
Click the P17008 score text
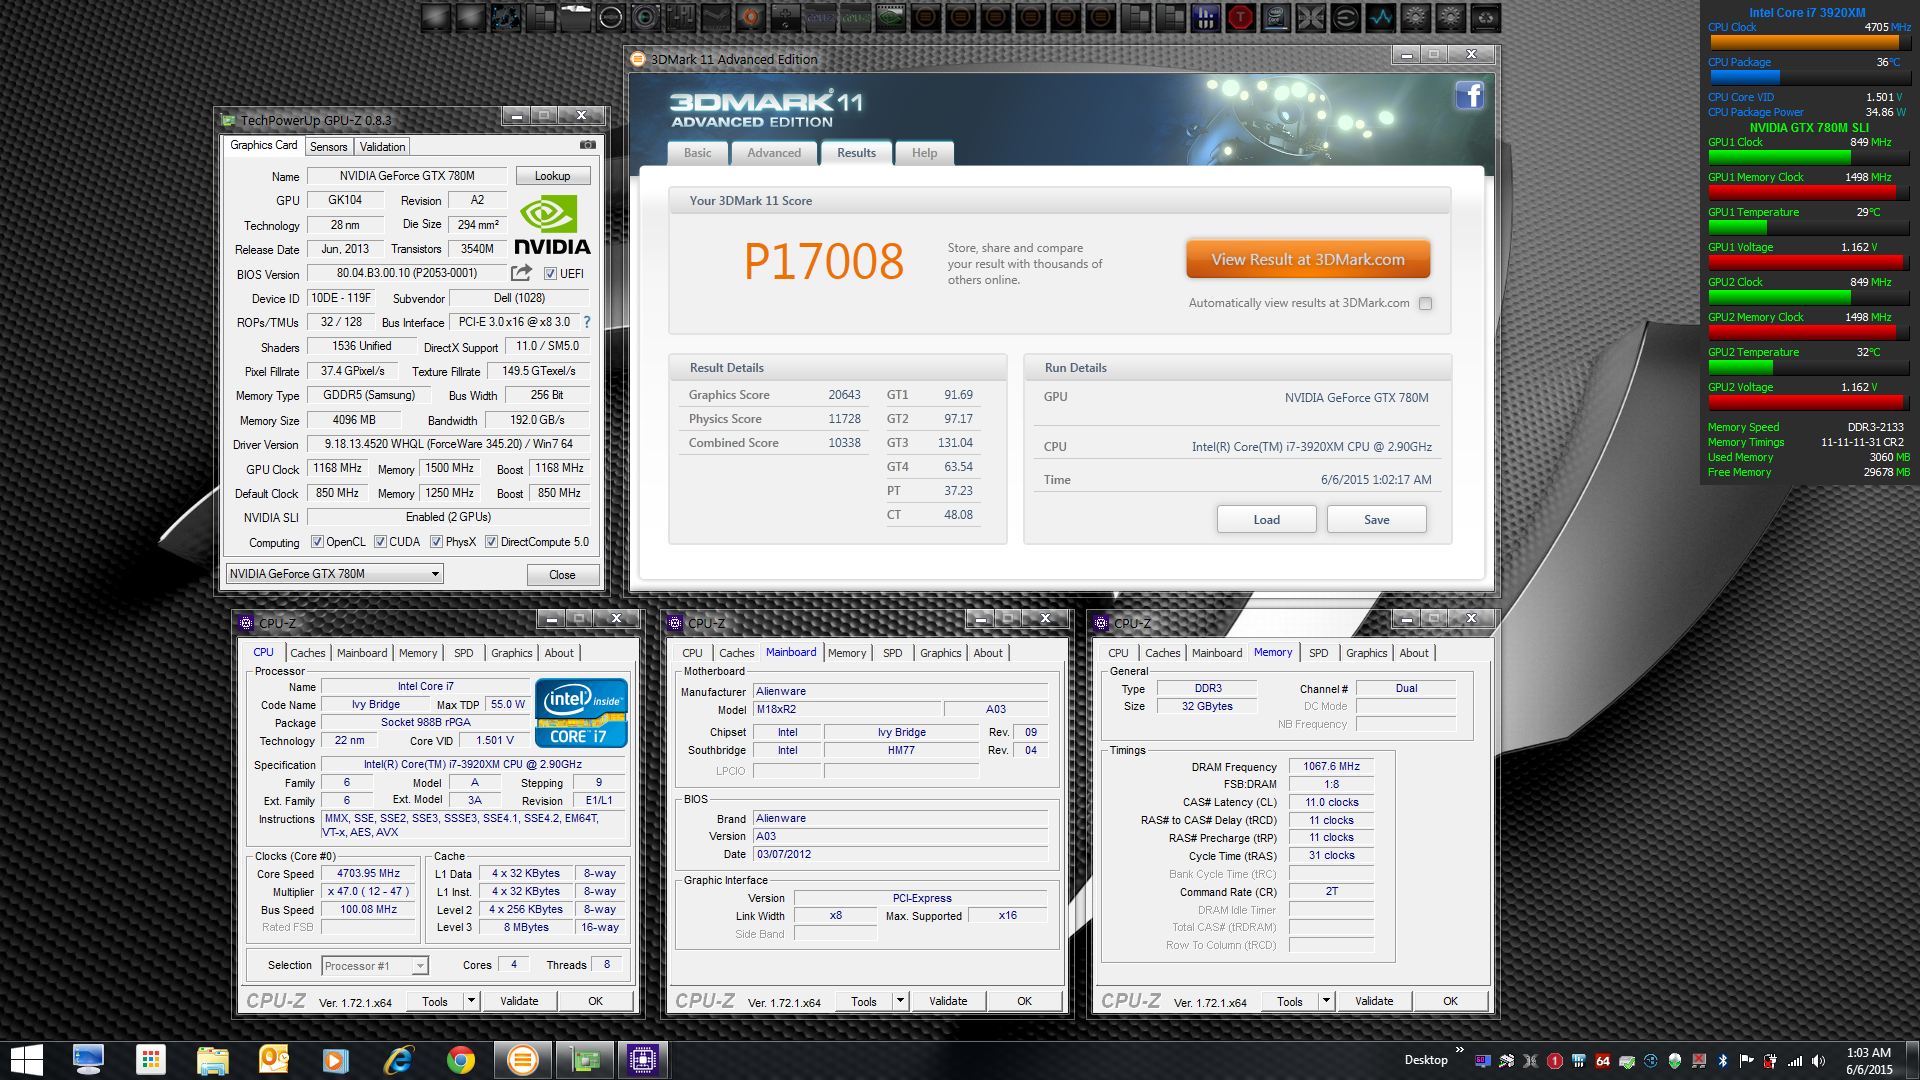tap(823, 262)
